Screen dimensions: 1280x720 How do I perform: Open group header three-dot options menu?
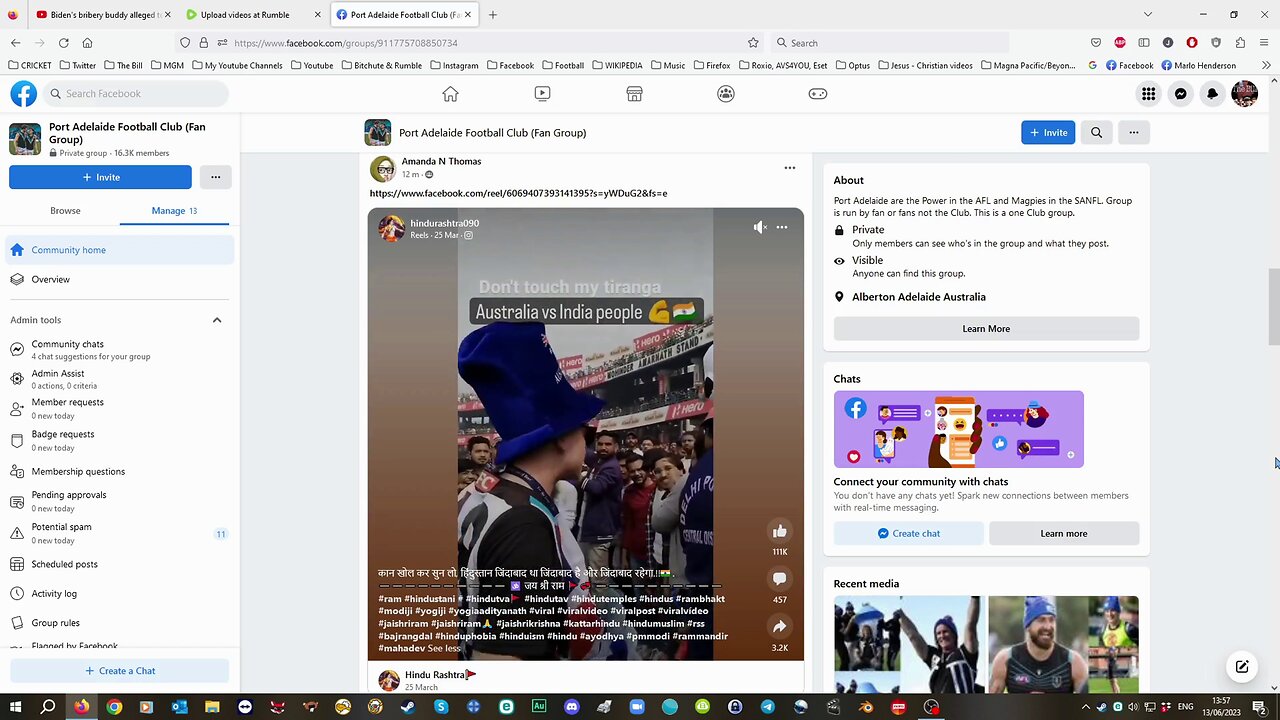(1133, 132)
